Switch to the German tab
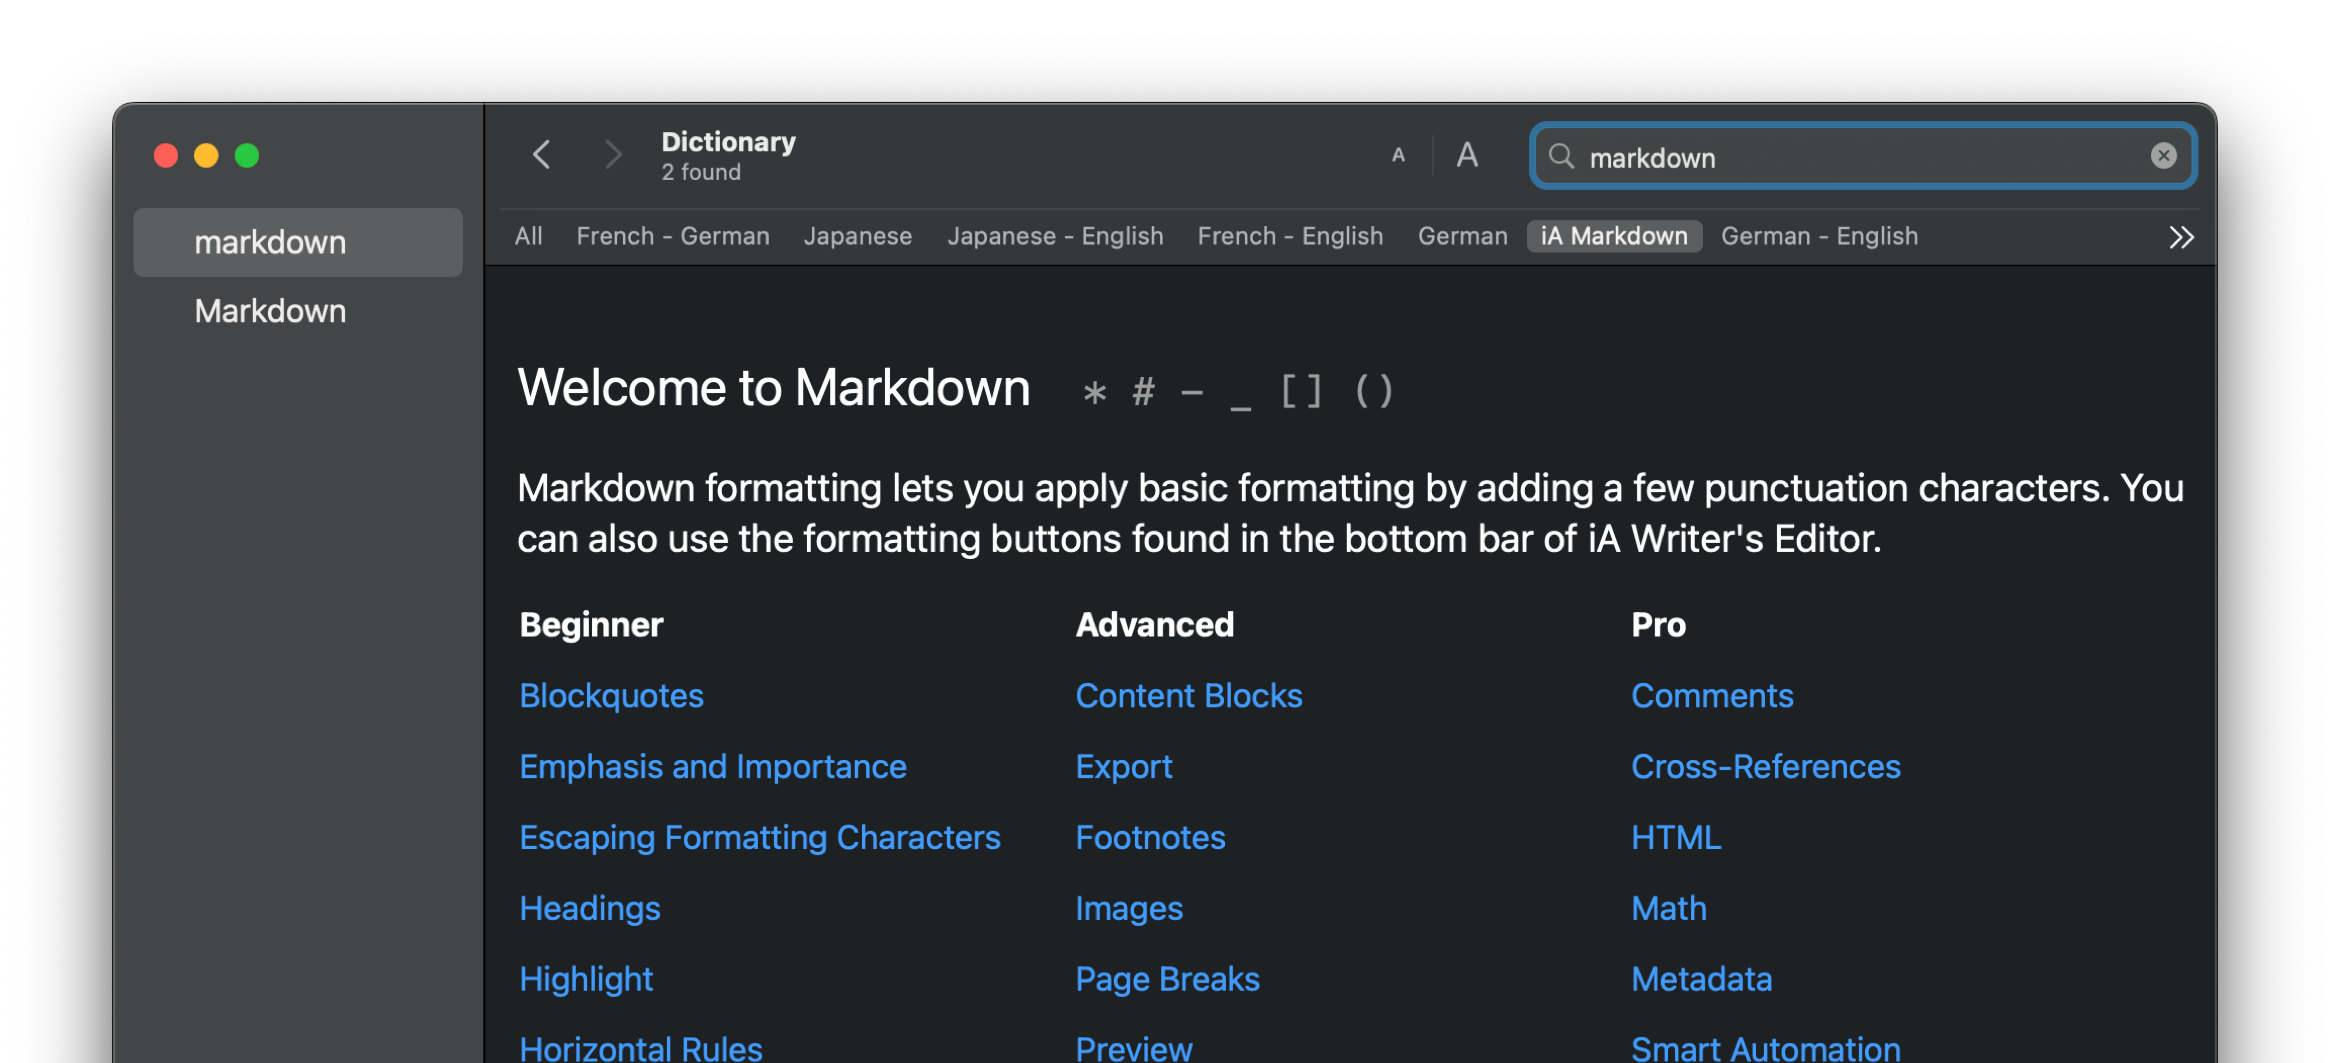Viewport: 2330px width, 1063px height. point(1462,236)
